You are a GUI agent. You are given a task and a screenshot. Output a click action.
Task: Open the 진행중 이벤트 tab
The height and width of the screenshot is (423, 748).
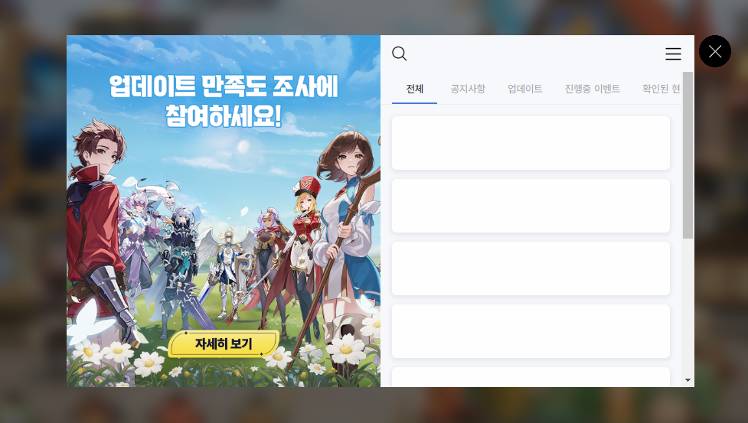click(592, 89)
